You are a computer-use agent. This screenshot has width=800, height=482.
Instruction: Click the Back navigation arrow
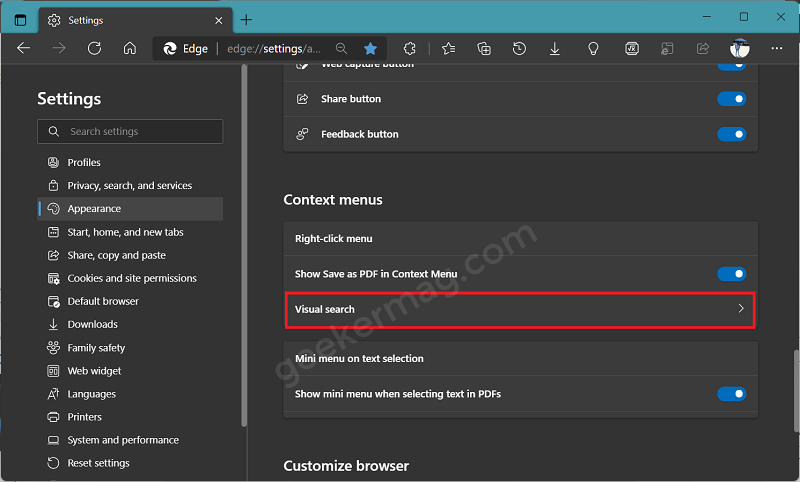[23, 48]
